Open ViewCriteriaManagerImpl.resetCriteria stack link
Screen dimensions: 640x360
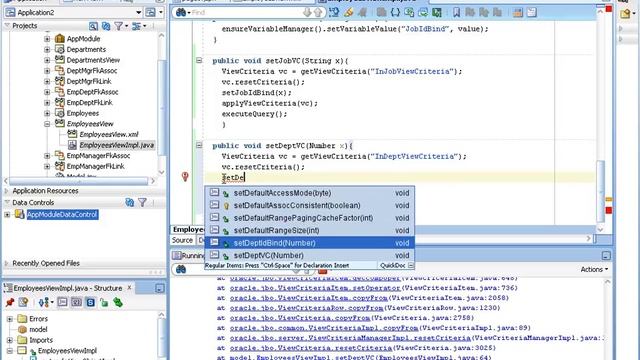click(x=350, y=338)
